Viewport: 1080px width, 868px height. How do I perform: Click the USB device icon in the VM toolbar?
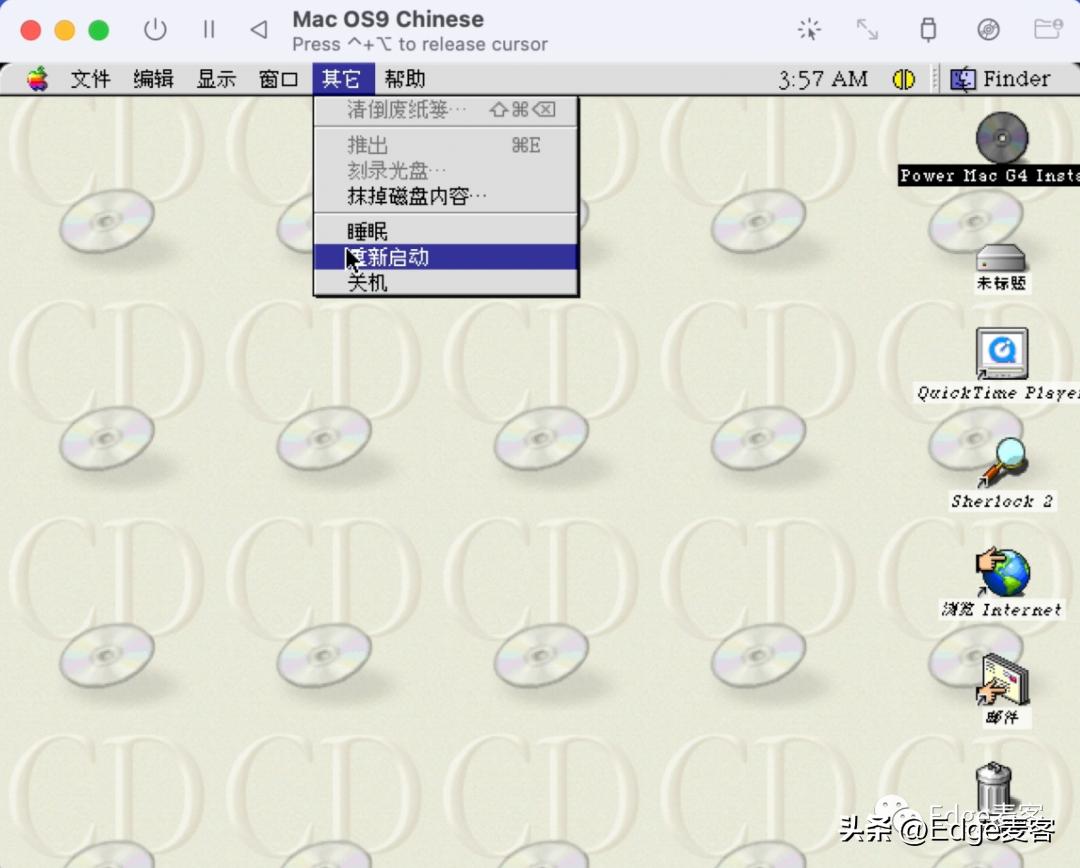click(928, 30)
